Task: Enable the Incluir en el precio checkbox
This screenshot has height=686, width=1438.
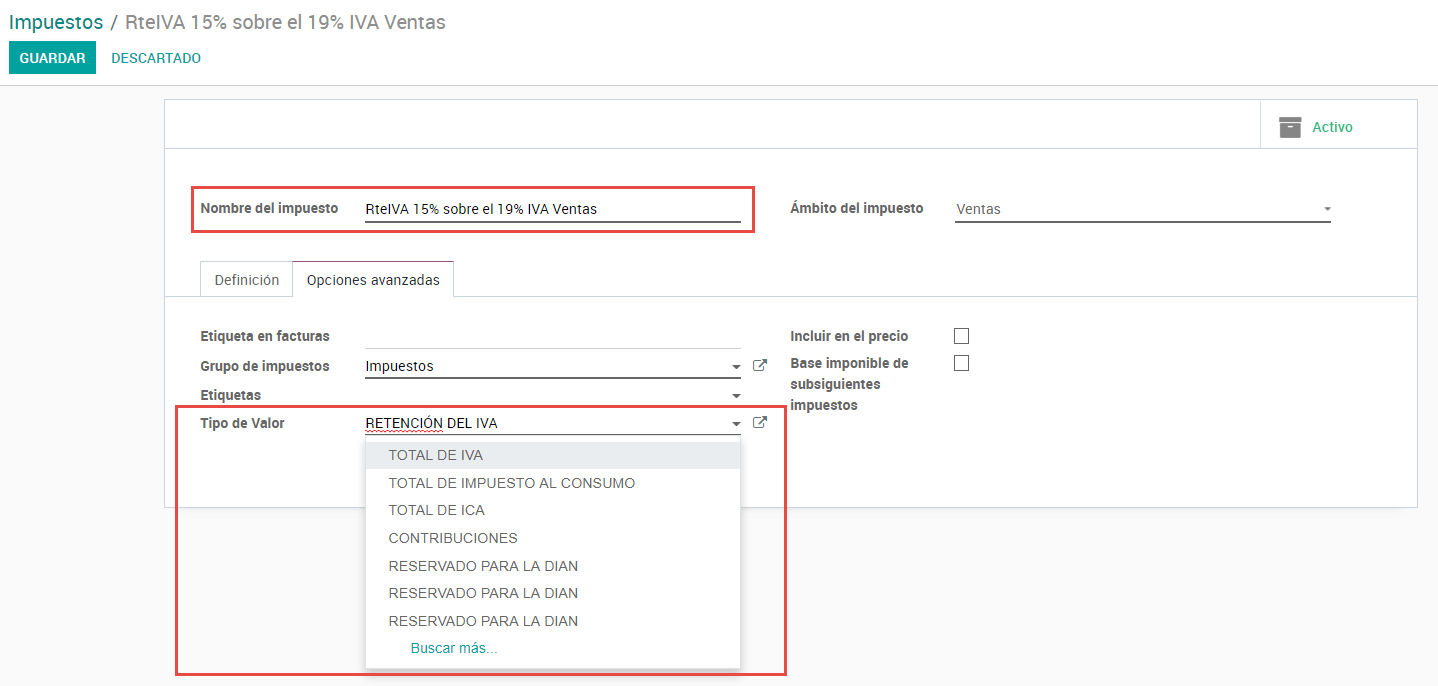Action: [x=961, y=336]
